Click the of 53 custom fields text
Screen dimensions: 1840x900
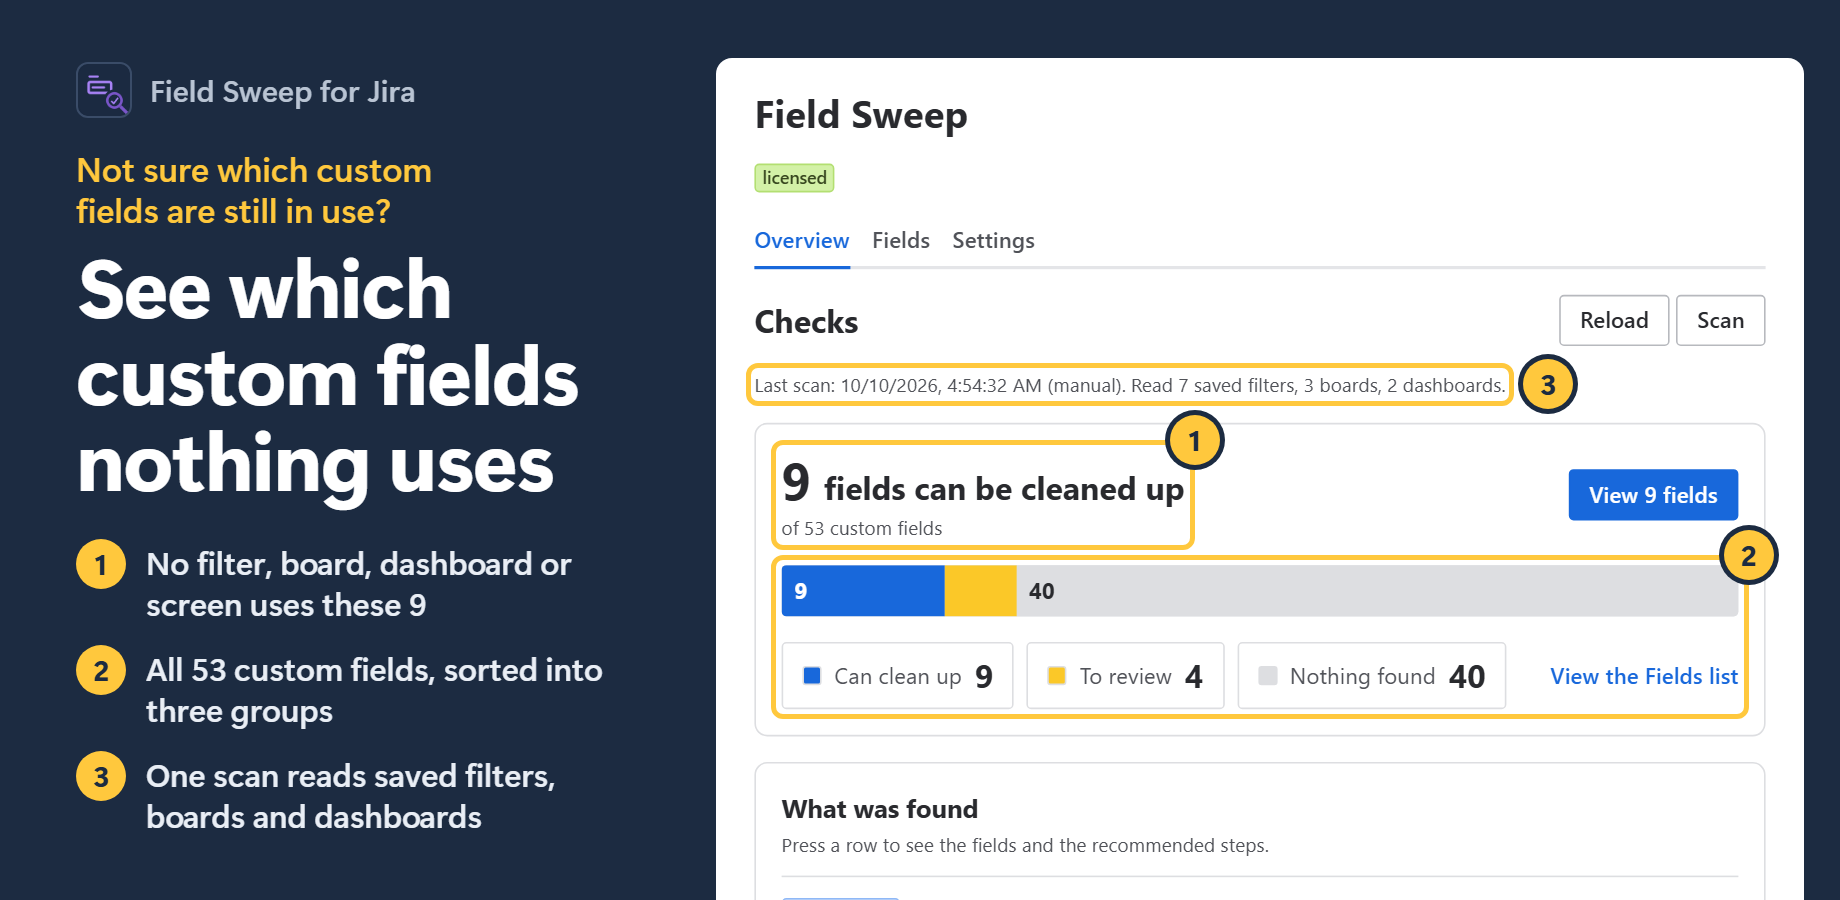[x=862, y=528]
